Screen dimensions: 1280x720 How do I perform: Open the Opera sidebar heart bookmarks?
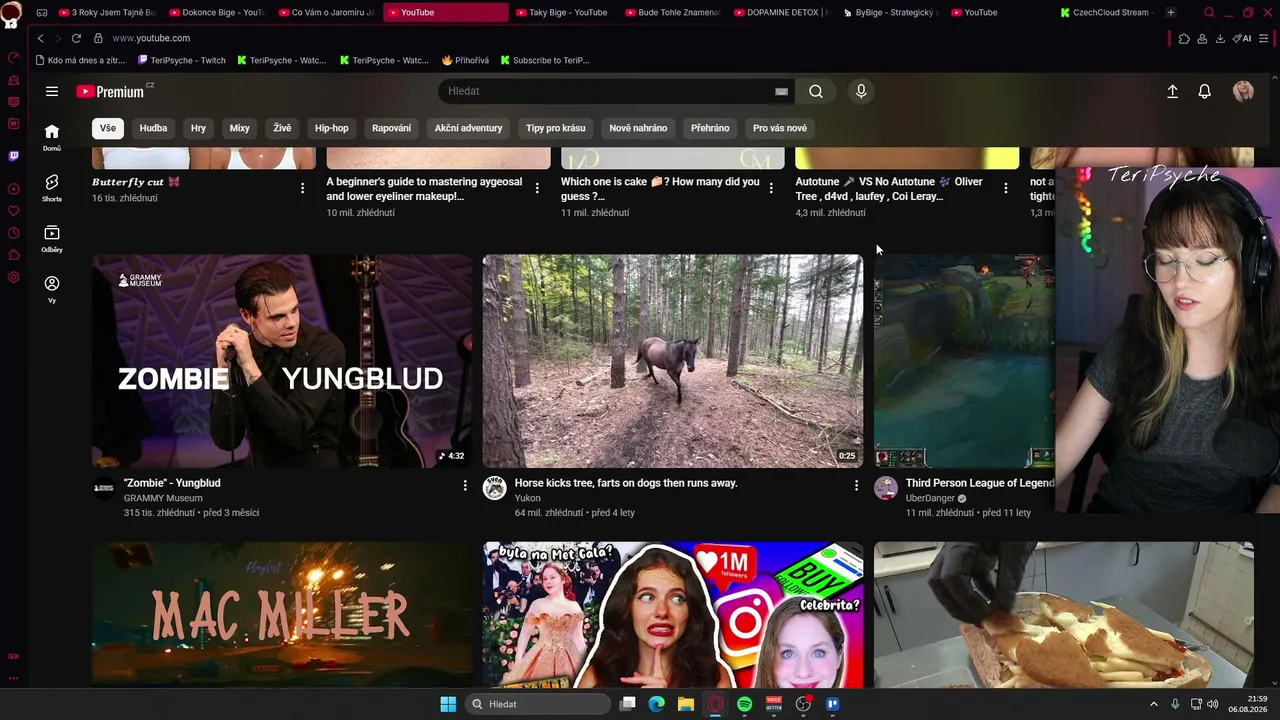pyautogui.click(x=13, y=211)
